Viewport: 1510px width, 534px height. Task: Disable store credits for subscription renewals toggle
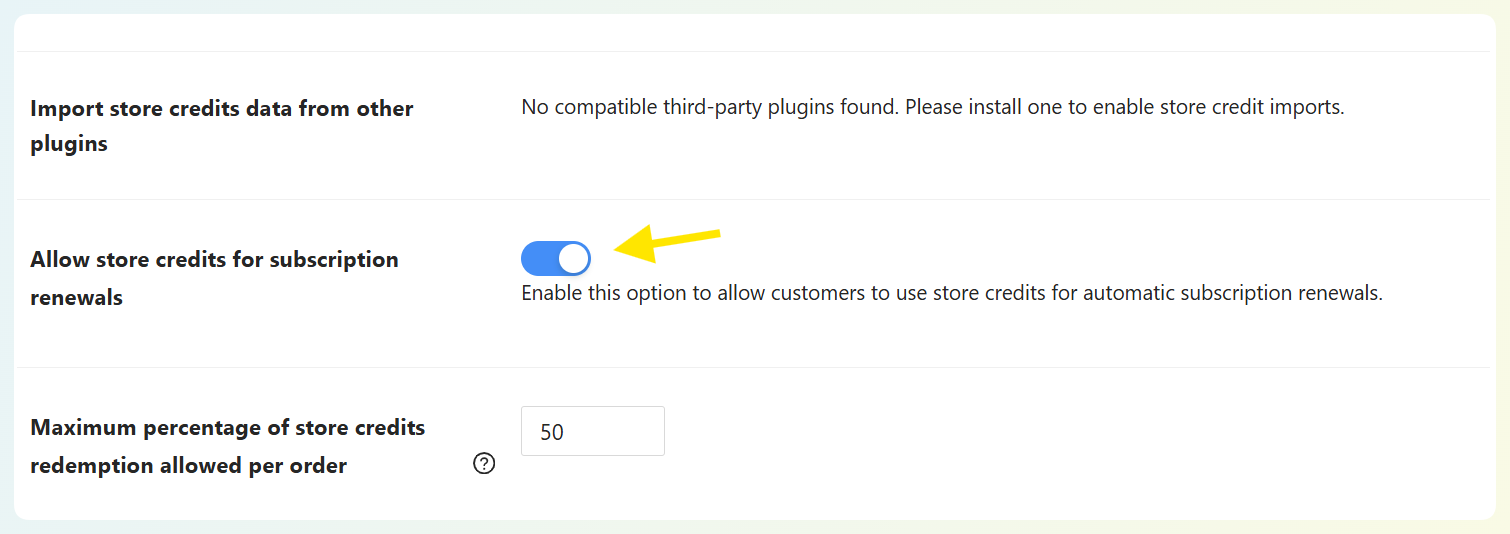(556, 258)
